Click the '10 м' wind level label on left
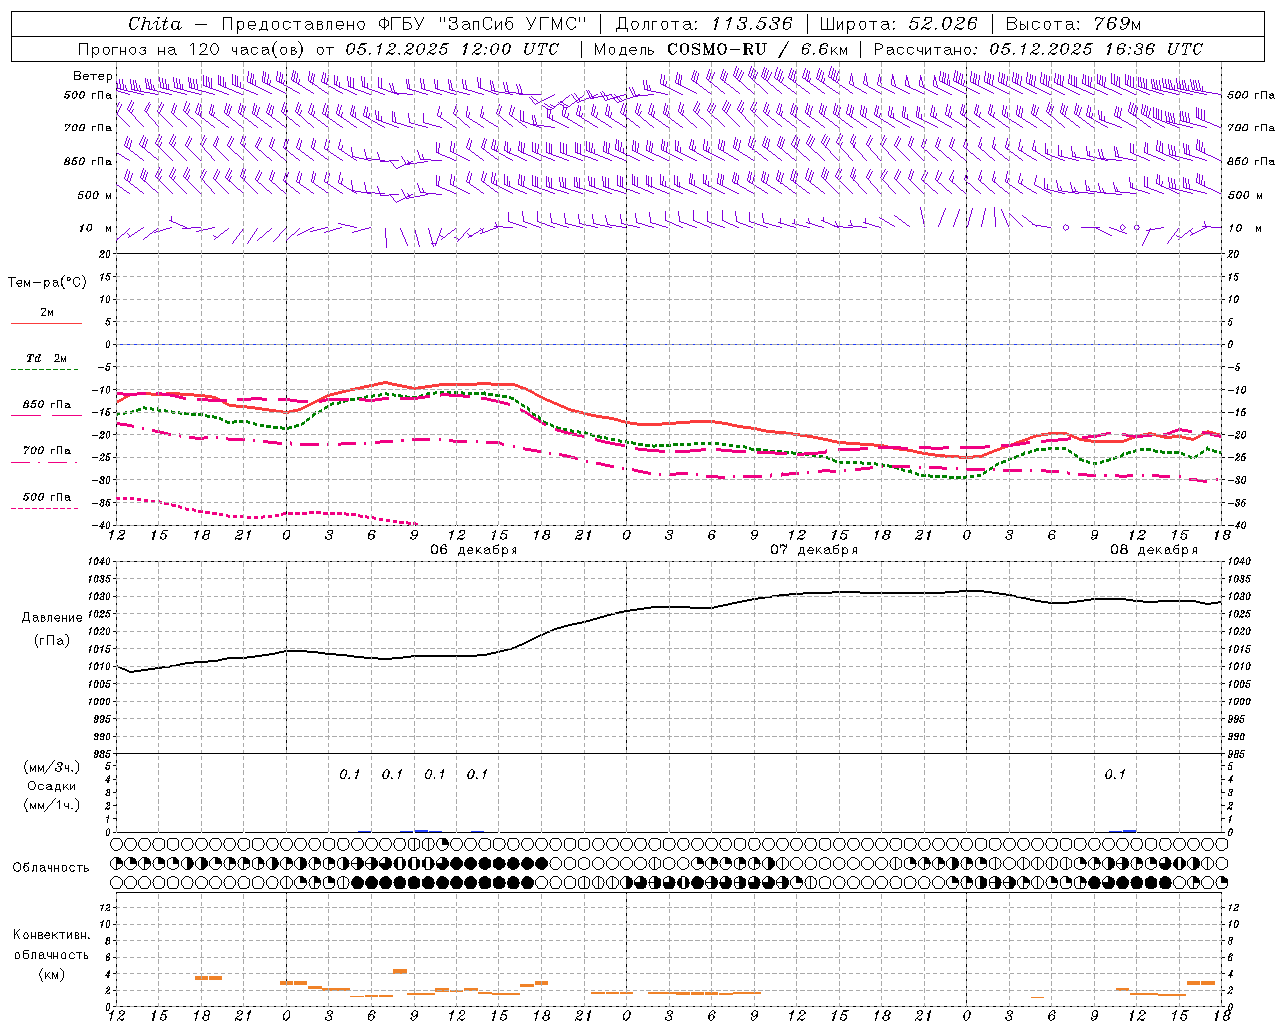This screenshot has width=1280, height=1024. (x=96, y=229)
